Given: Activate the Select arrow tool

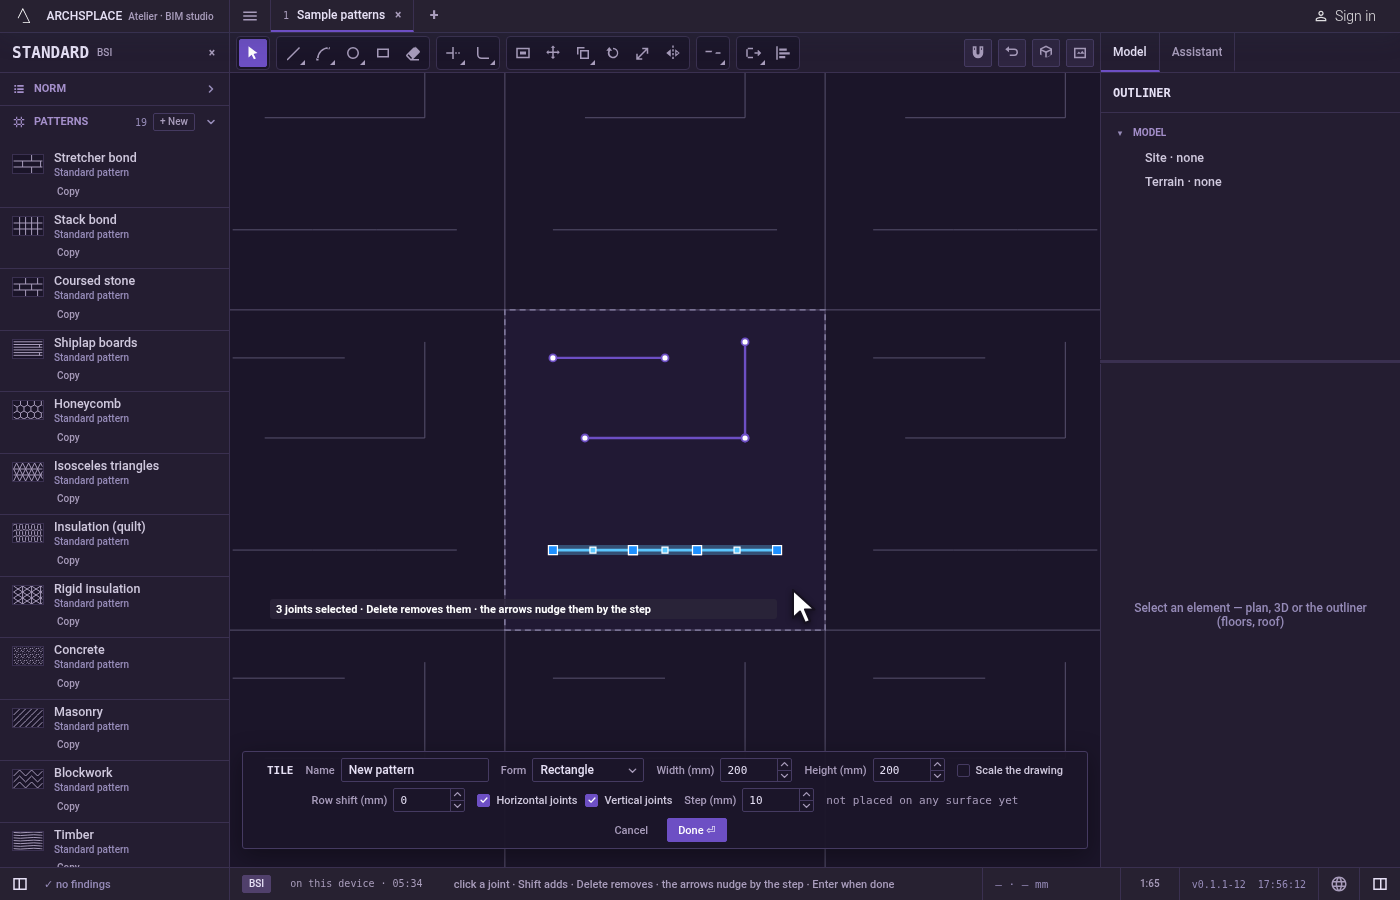Looking at the screenshot, I should click(x=253, y=53).
